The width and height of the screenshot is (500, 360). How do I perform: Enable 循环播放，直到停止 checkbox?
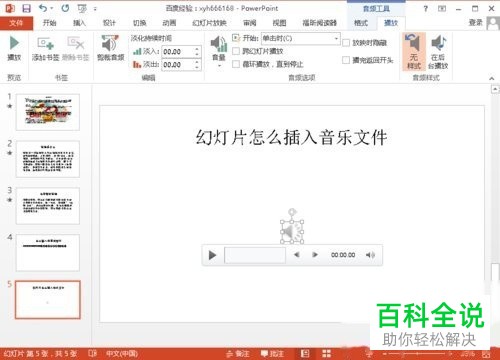[236, 64]
